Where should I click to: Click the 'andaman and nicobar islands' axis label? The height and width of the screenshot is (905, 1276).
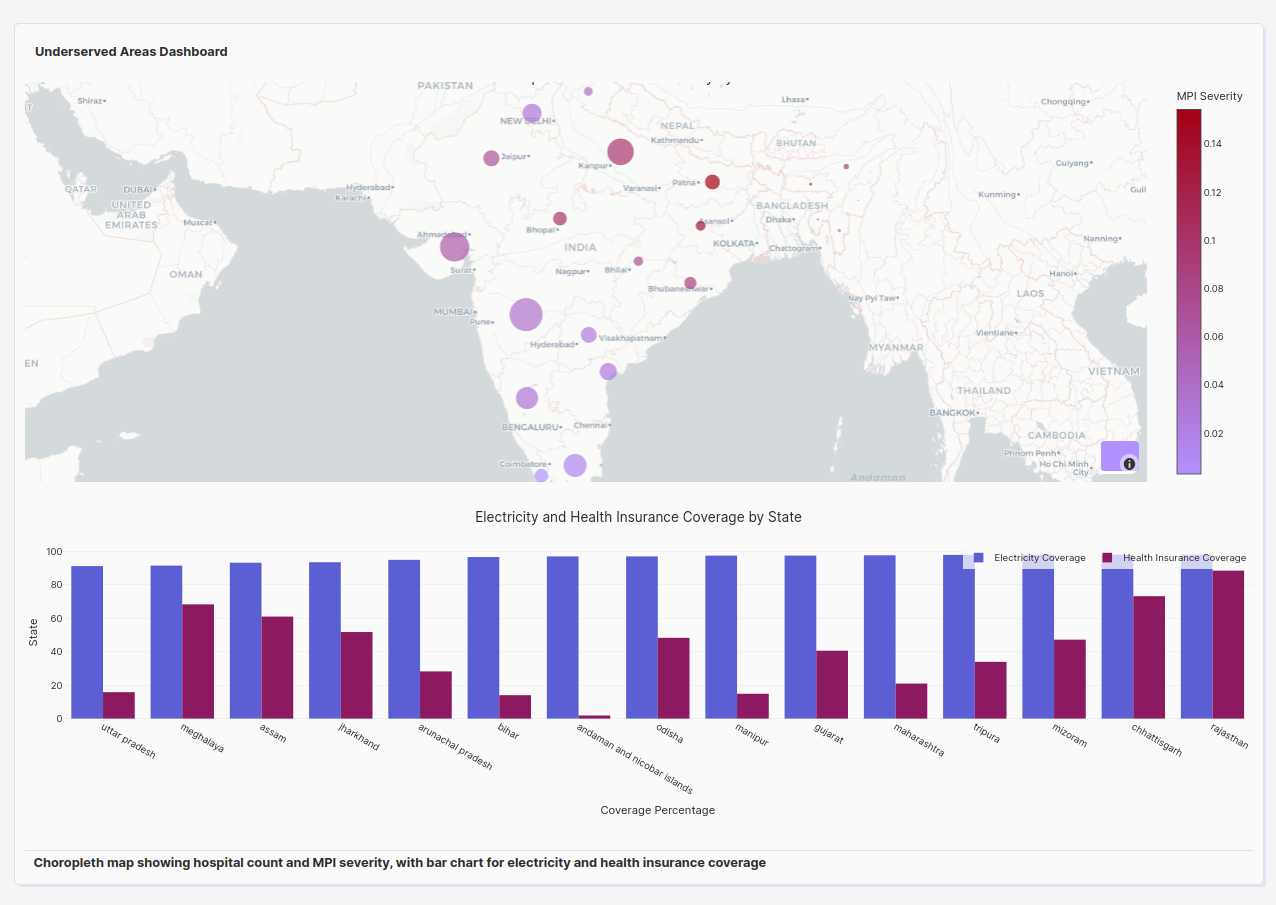(x=635, y=758)
